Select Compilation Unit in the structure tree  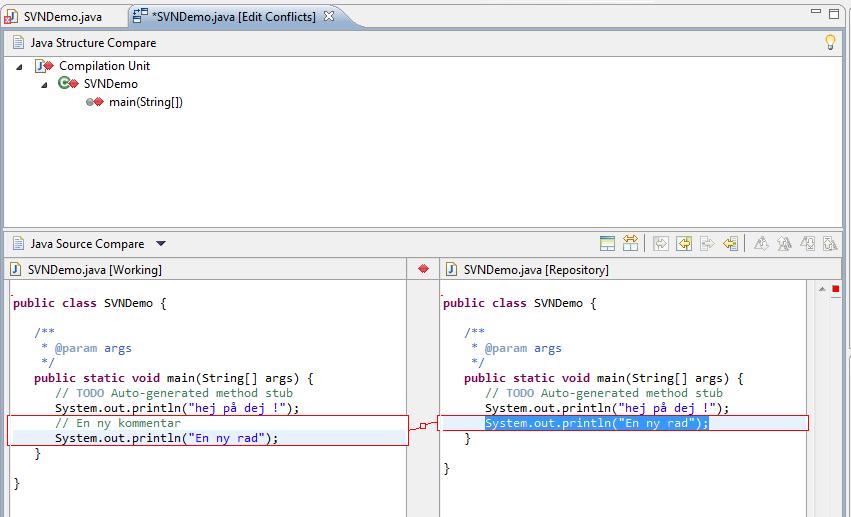pyautogui.click(x=104, y=66)
